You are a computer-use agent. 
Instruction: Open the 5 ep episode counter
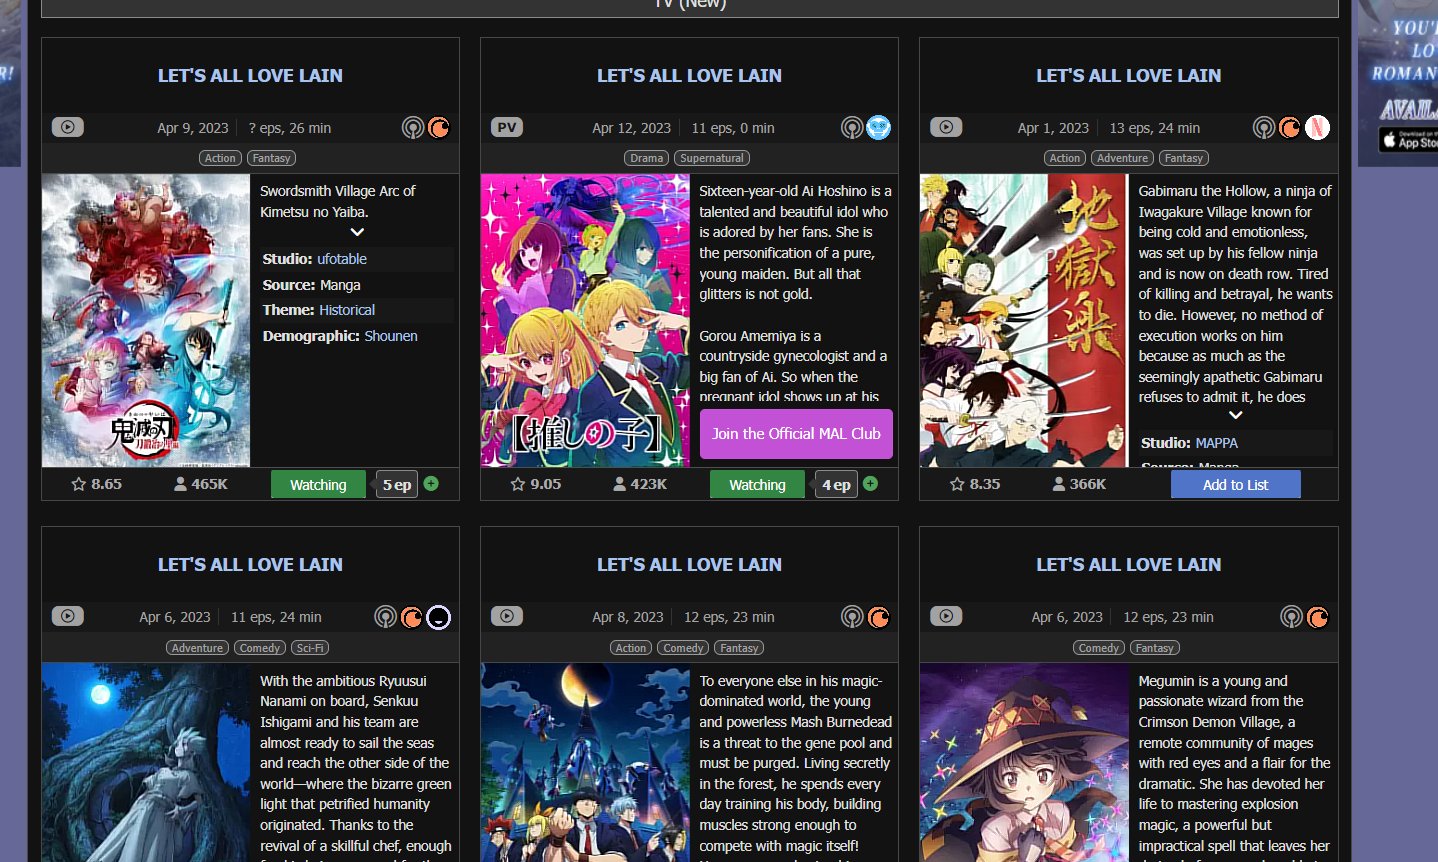[x=396, y=484]
